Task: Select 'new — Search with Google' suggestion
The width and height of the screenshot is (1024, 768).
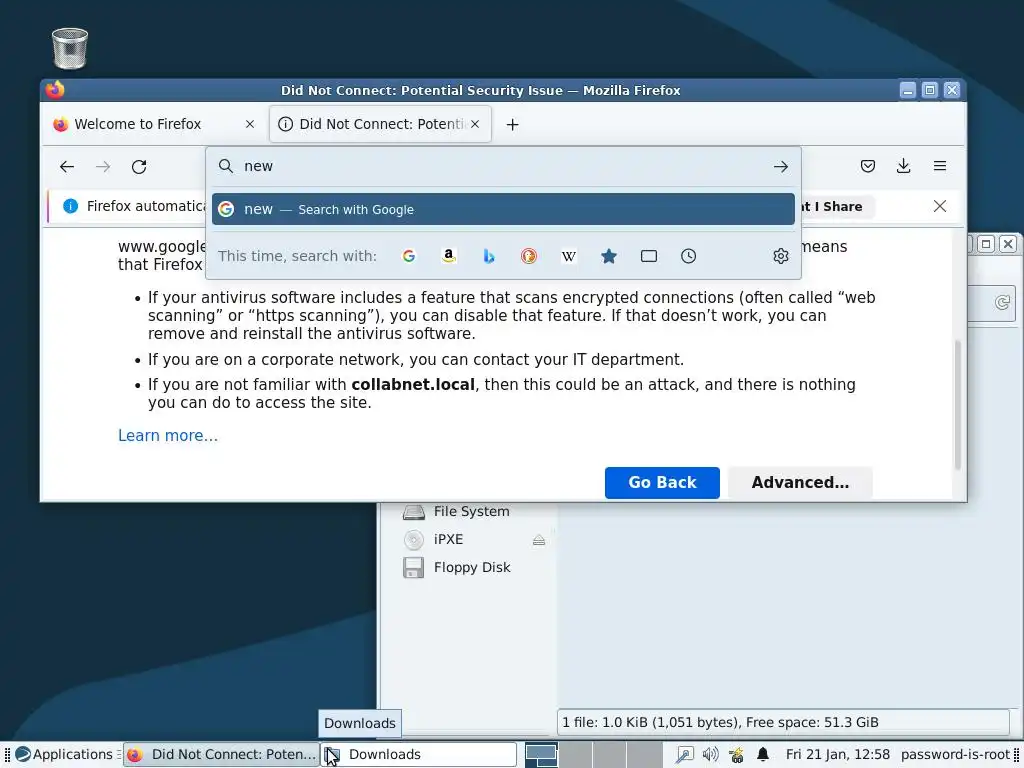Action: pos(503,210)
